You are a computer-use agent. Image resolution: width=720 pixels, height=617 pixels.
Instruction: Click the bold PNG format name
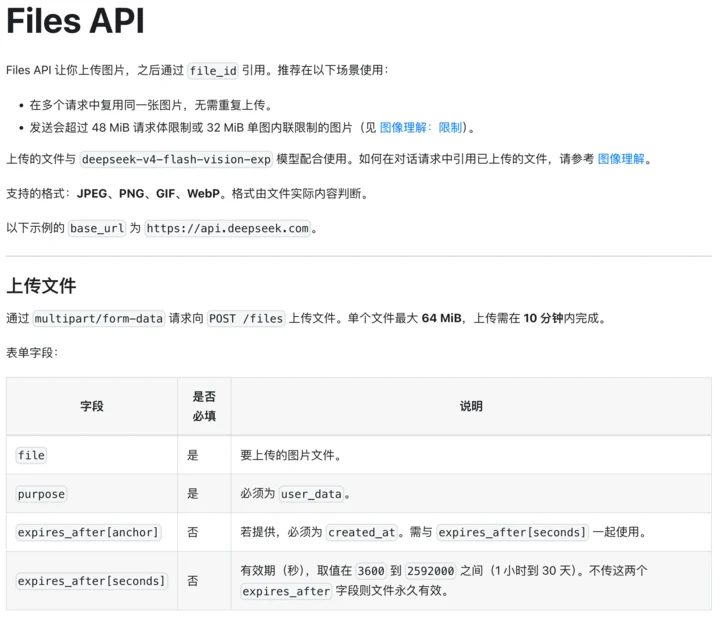coord(132,194)
